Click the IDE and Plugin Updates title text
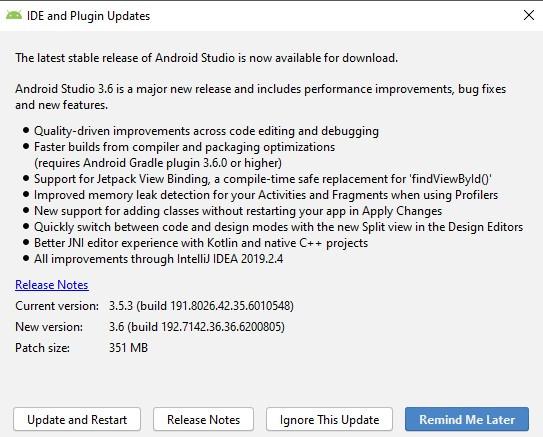Screen dimensions: 543x437 pos(88,16)
